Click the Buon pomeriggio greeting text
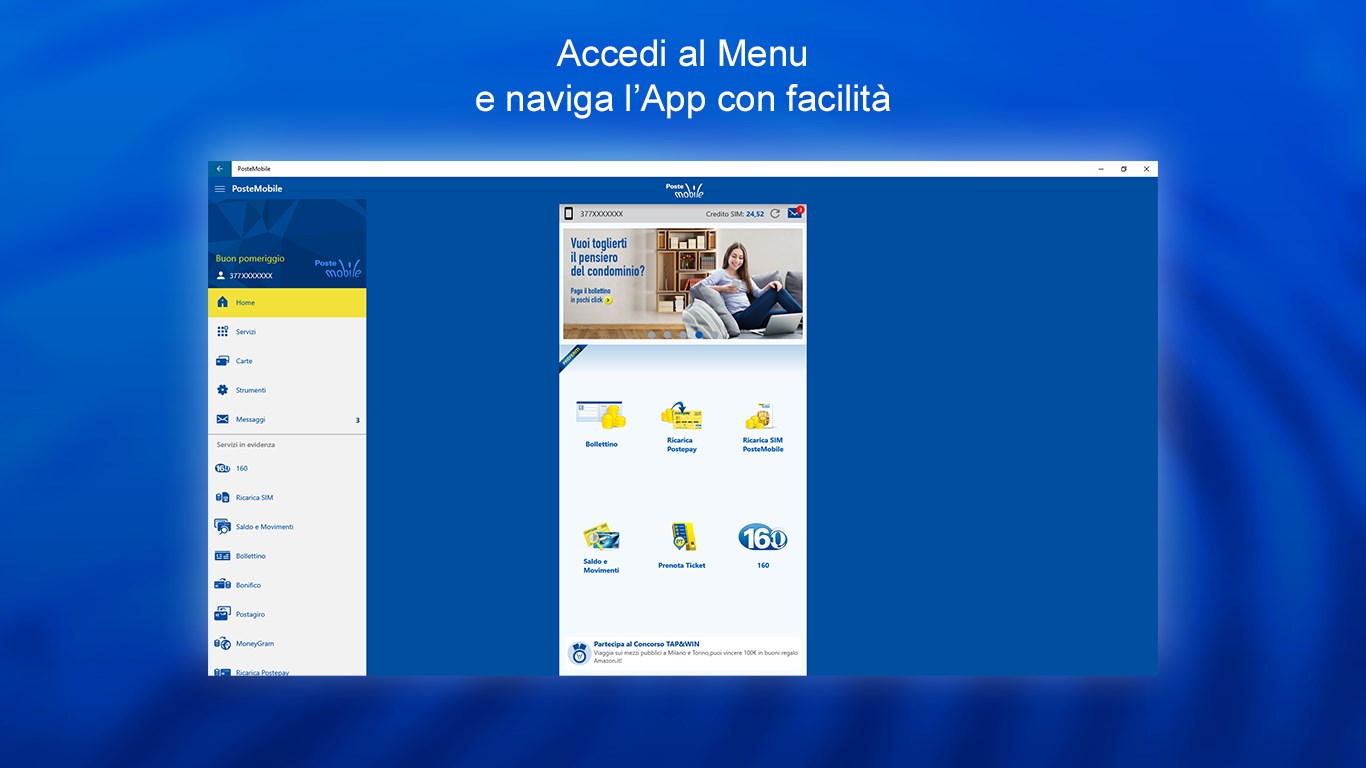 pos(250,258)
